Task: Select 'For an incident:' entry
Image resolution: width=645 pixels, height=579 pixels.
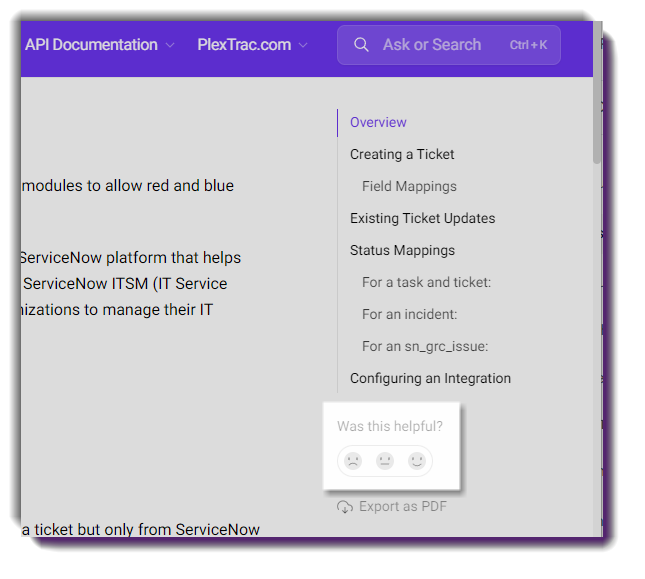Action: click(x=409, y=314)
